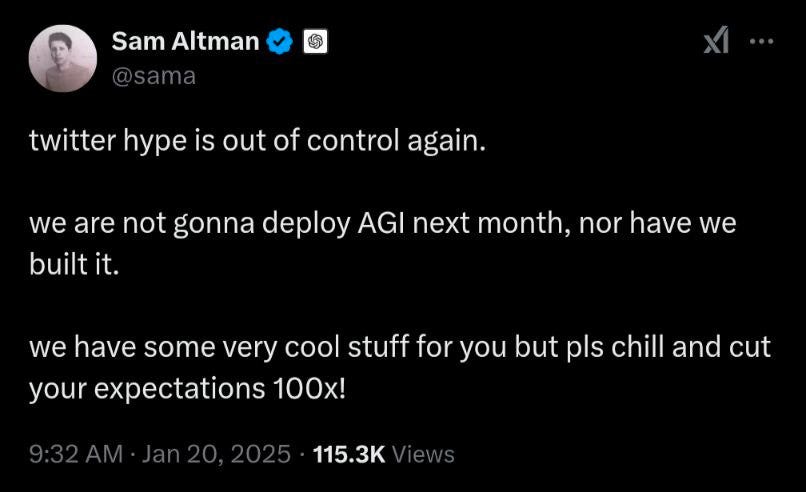Click the '100x!' text in the tweet

pos(309,389)
